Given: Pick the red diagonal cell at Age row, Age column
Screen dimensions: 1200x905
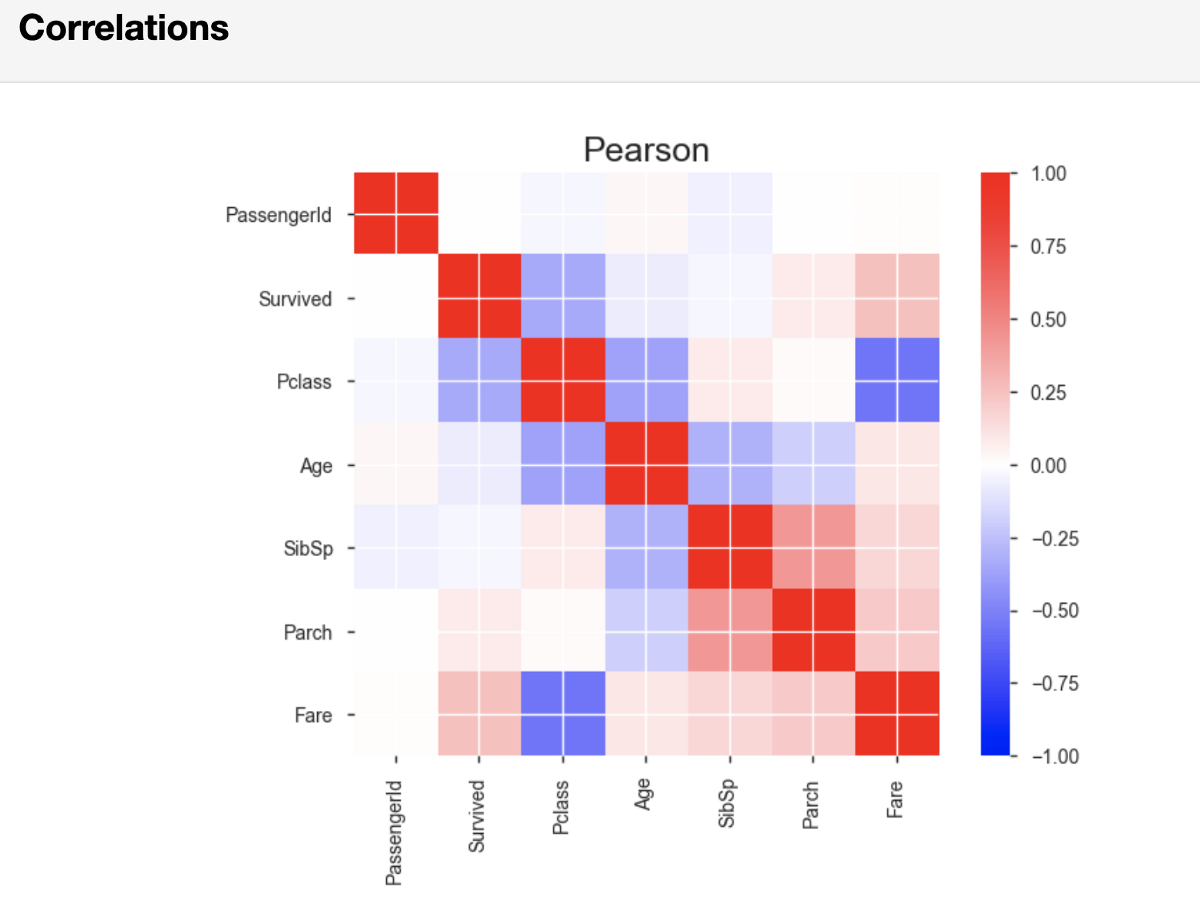Looking at the screenshot, I should pyautogui.click(x=646, y=464).
